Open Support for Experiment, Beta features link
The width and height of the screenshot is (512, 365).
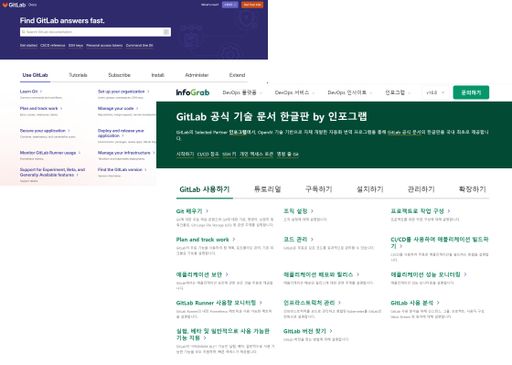(52, 172)
